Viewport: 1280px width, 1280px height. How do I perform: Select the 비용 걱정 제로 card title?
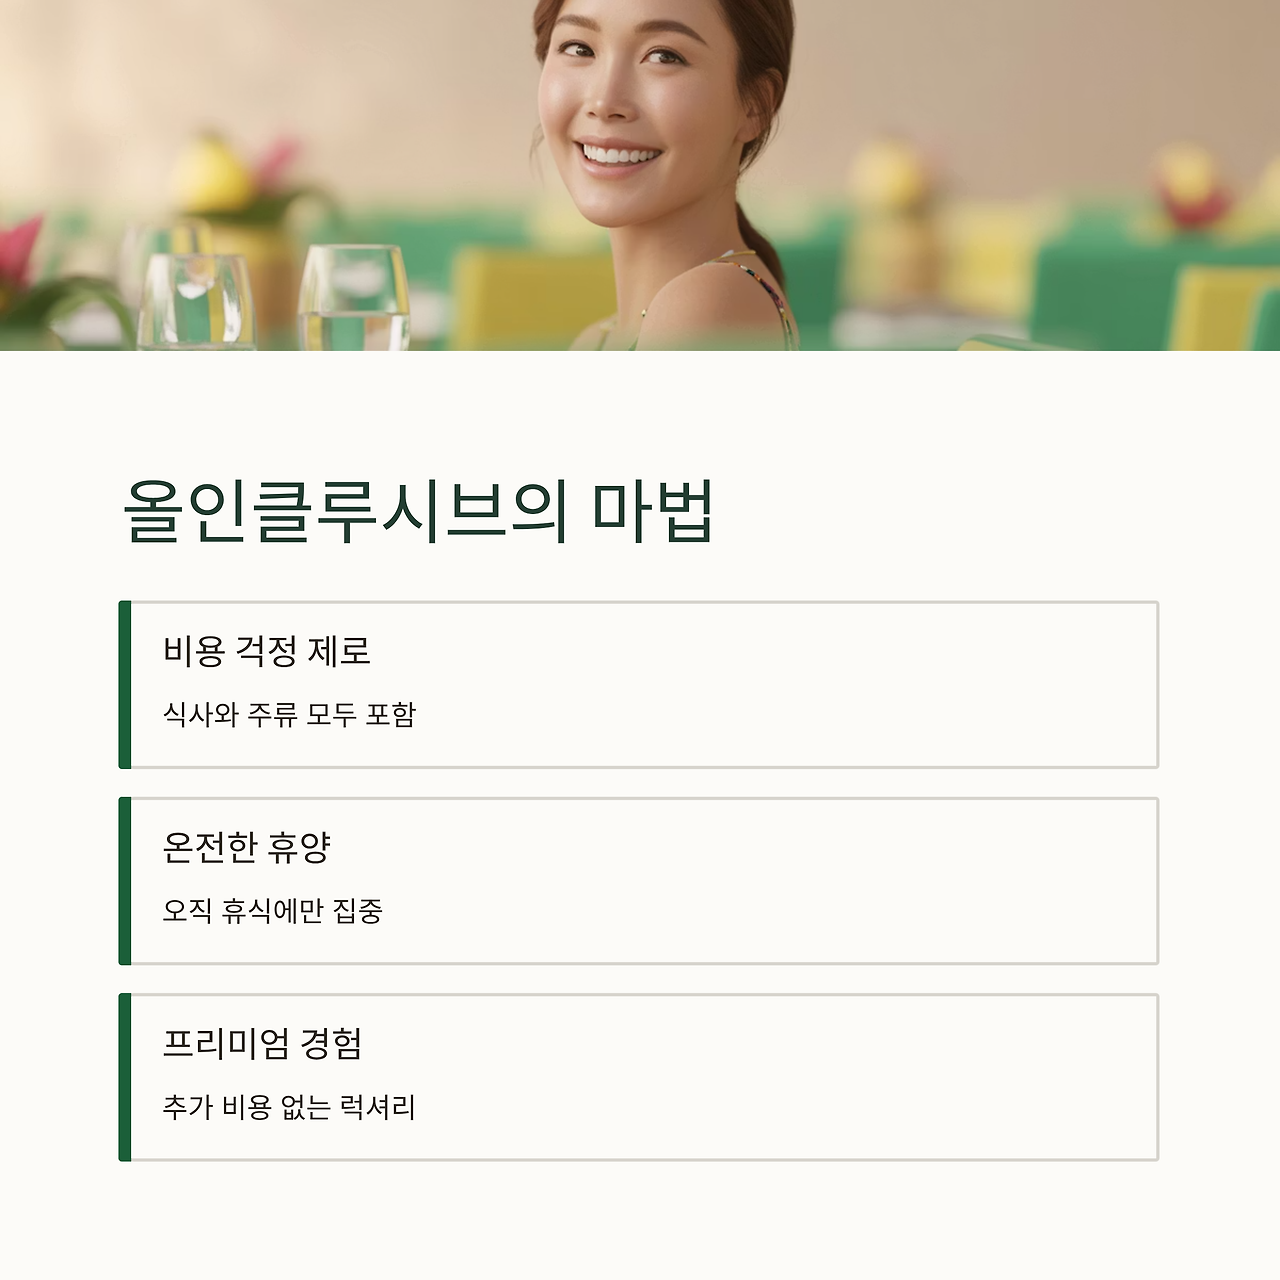tap(266, 651)
